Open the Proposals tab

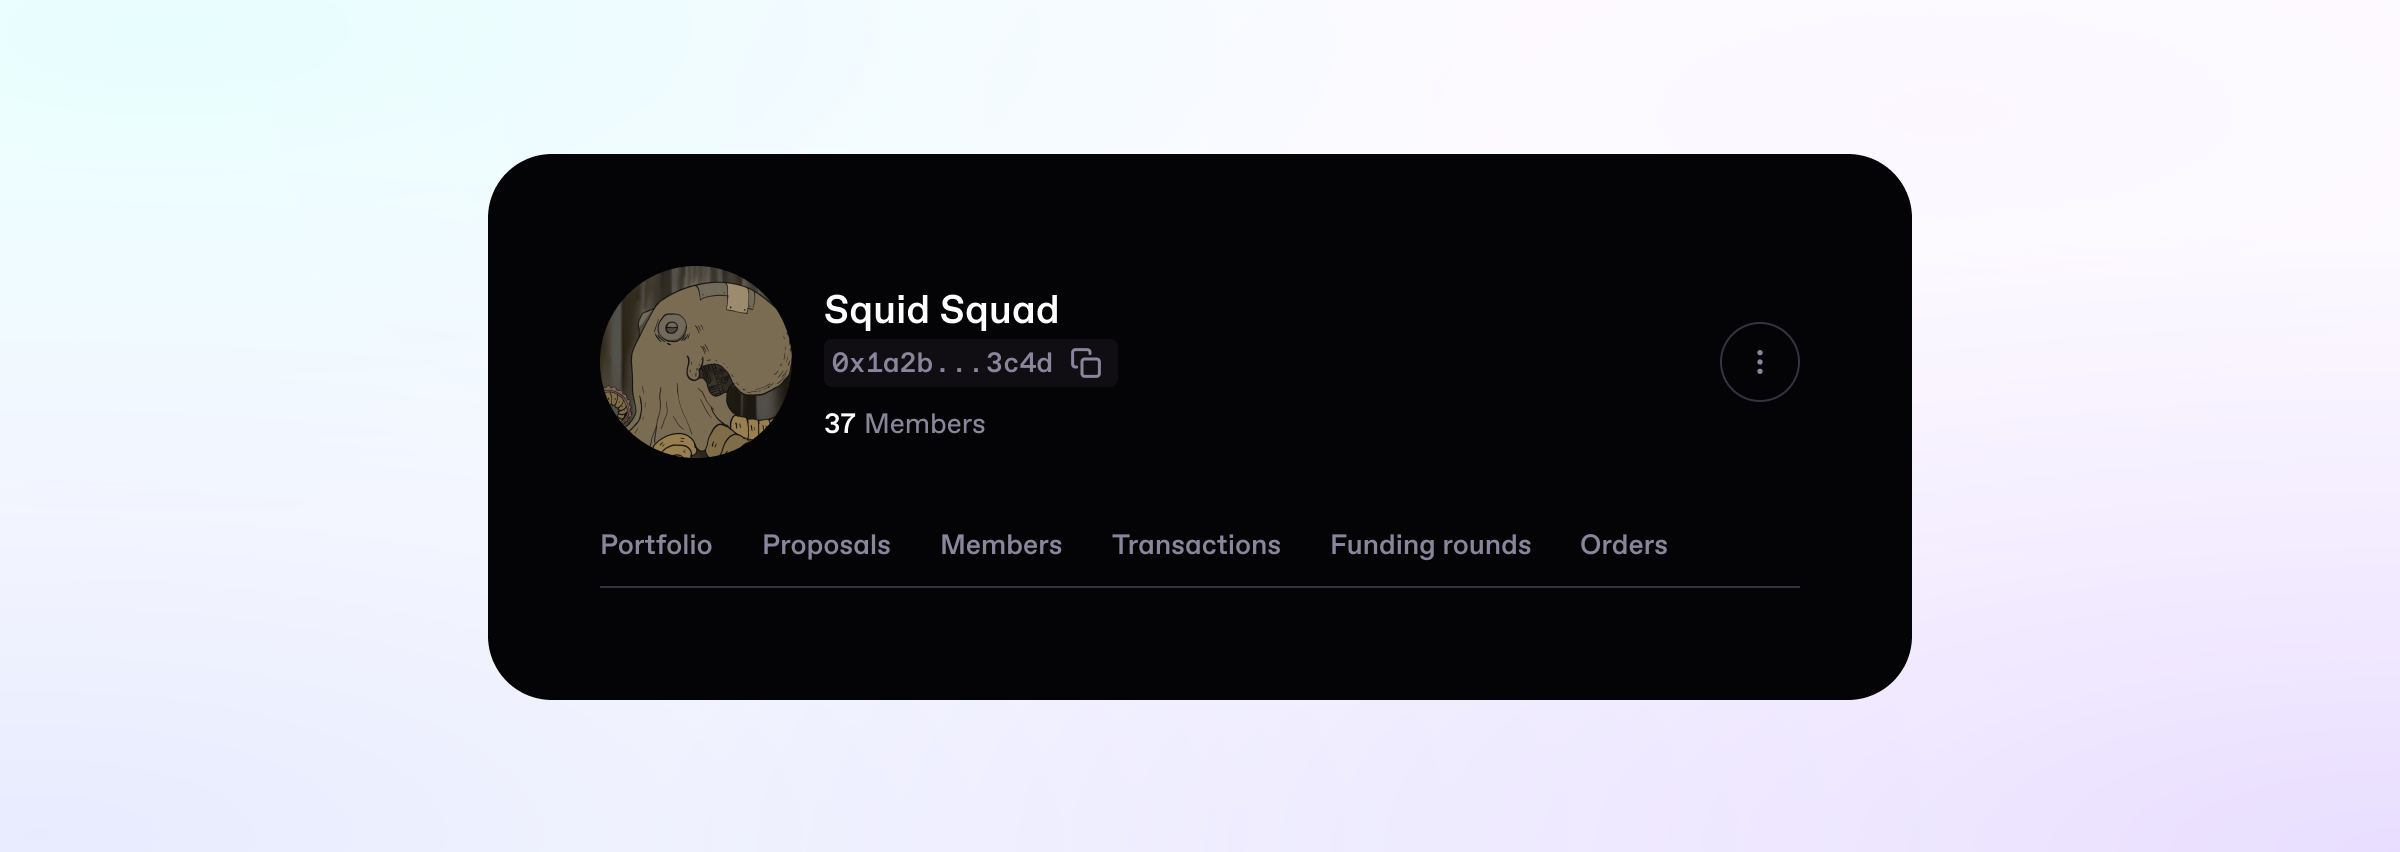[826, 545]
